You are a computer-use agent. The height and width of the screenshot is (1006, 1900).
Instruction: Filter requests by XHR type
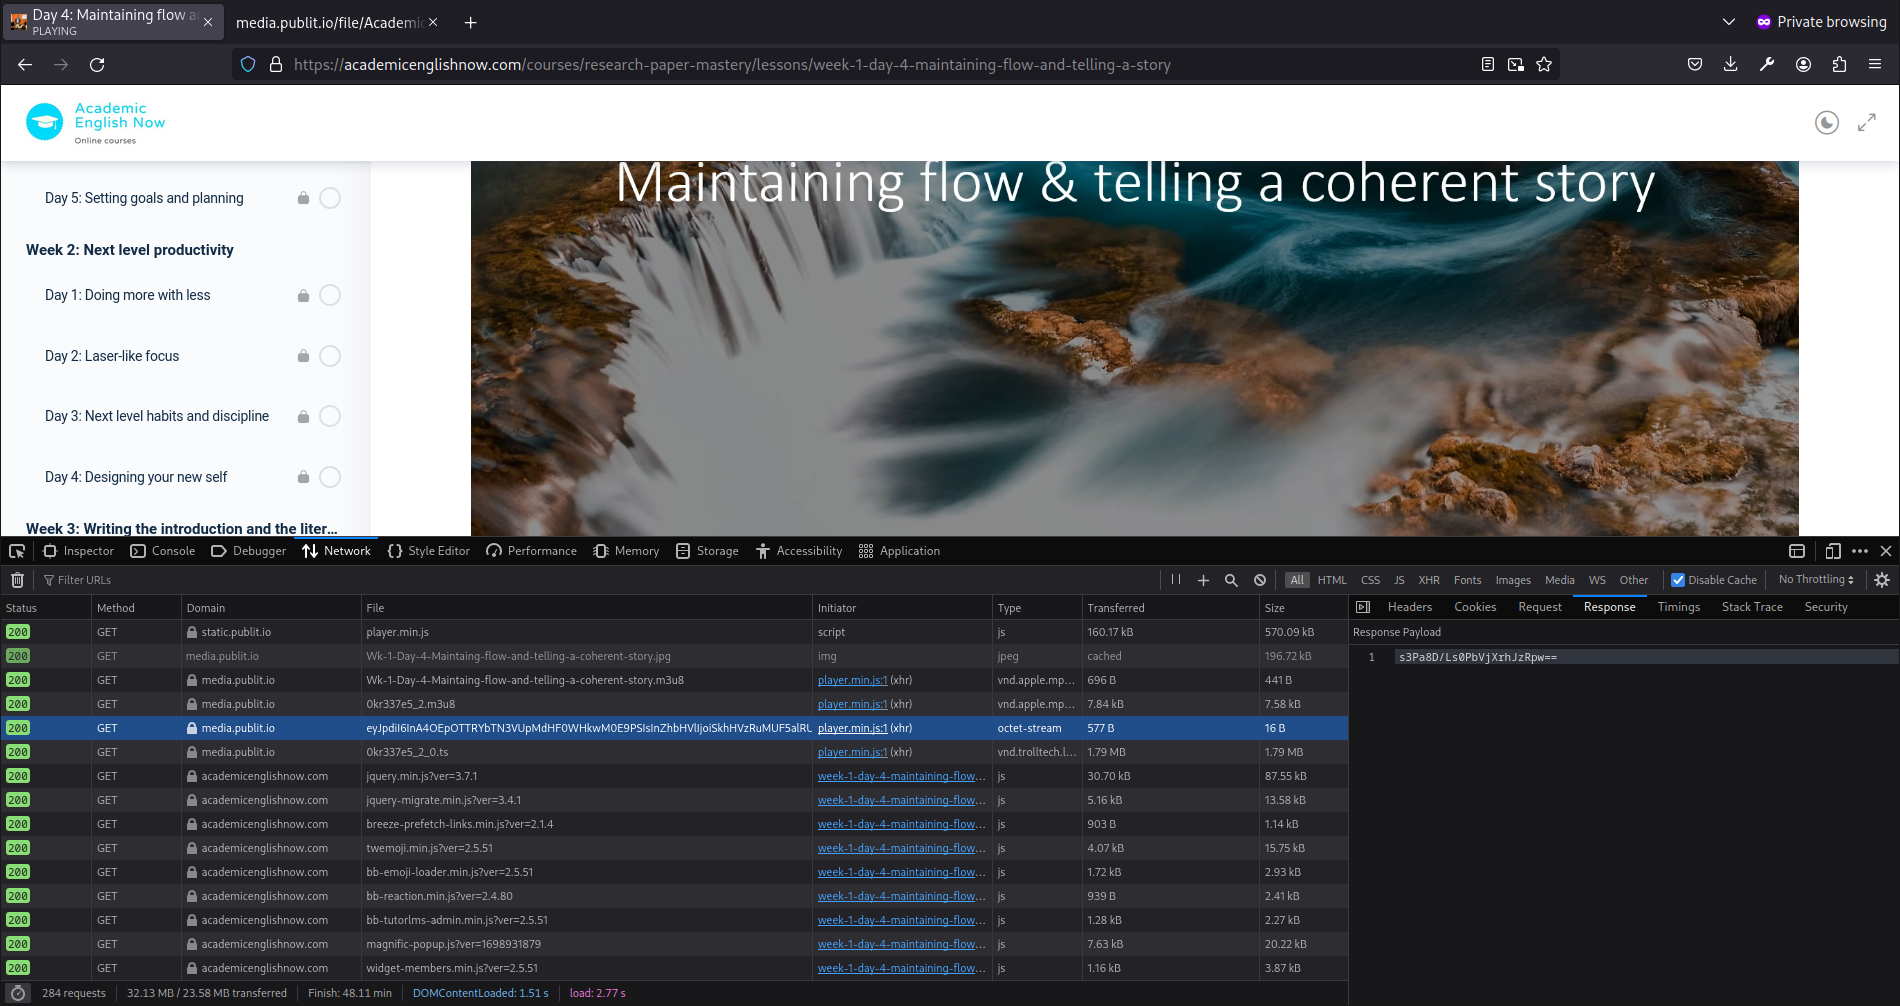1428,580
